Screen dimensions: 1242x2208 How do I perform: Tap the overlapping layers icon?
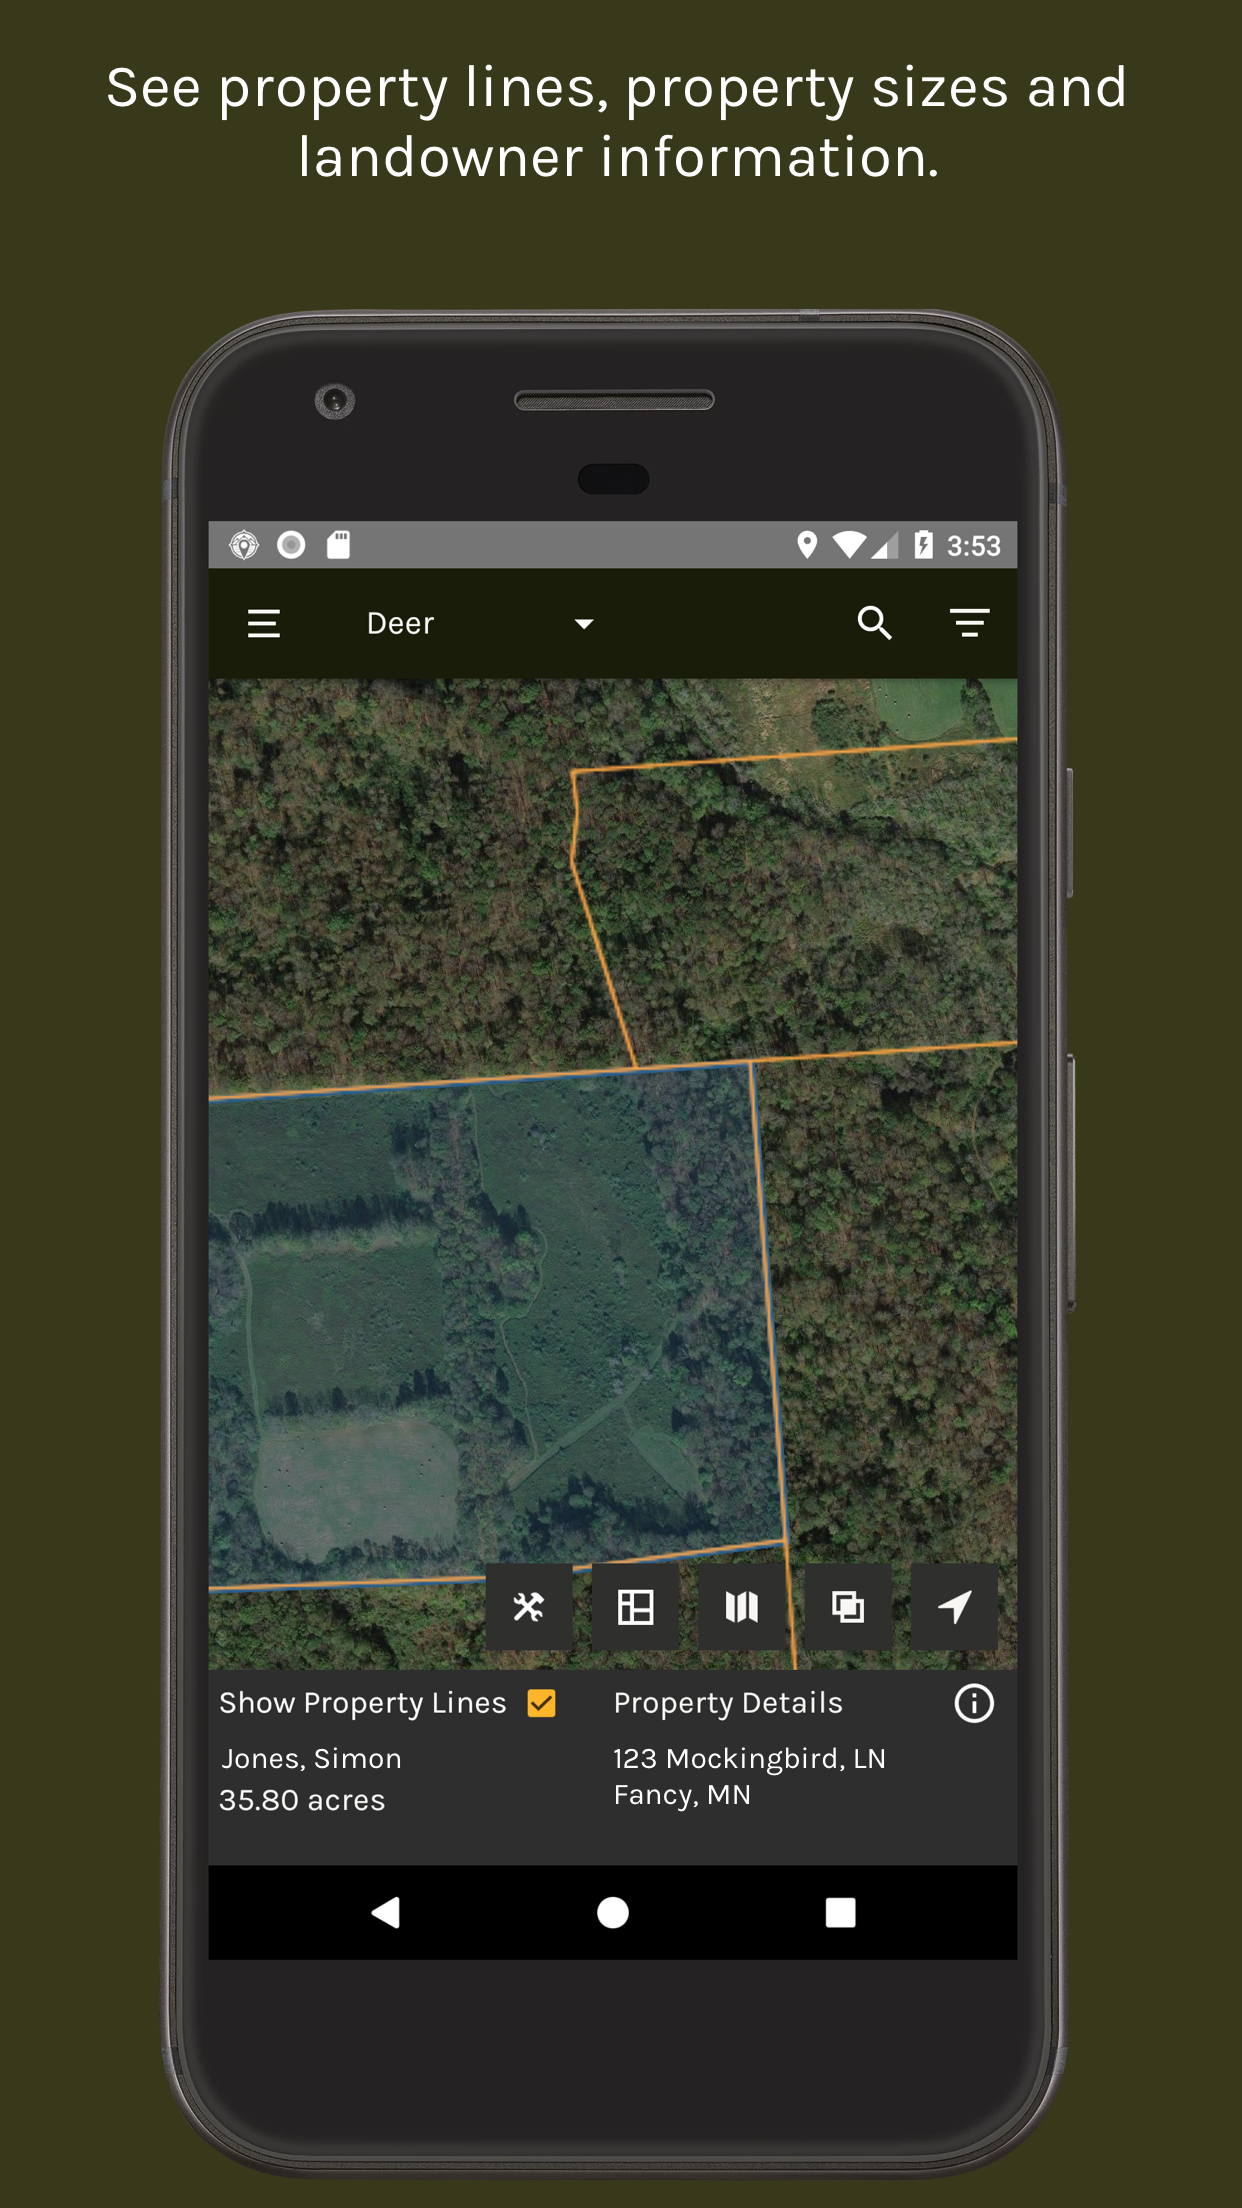click(x=848, y=1607)
